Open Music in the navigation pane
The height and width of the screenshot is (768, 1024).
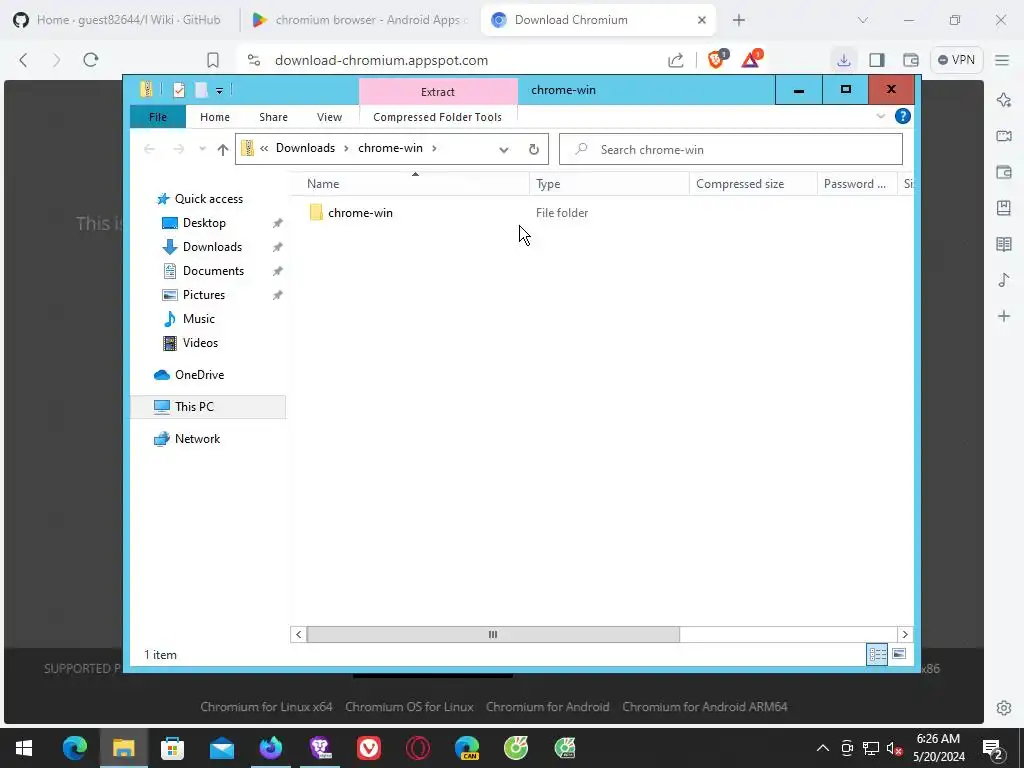[x=199, y=319]
